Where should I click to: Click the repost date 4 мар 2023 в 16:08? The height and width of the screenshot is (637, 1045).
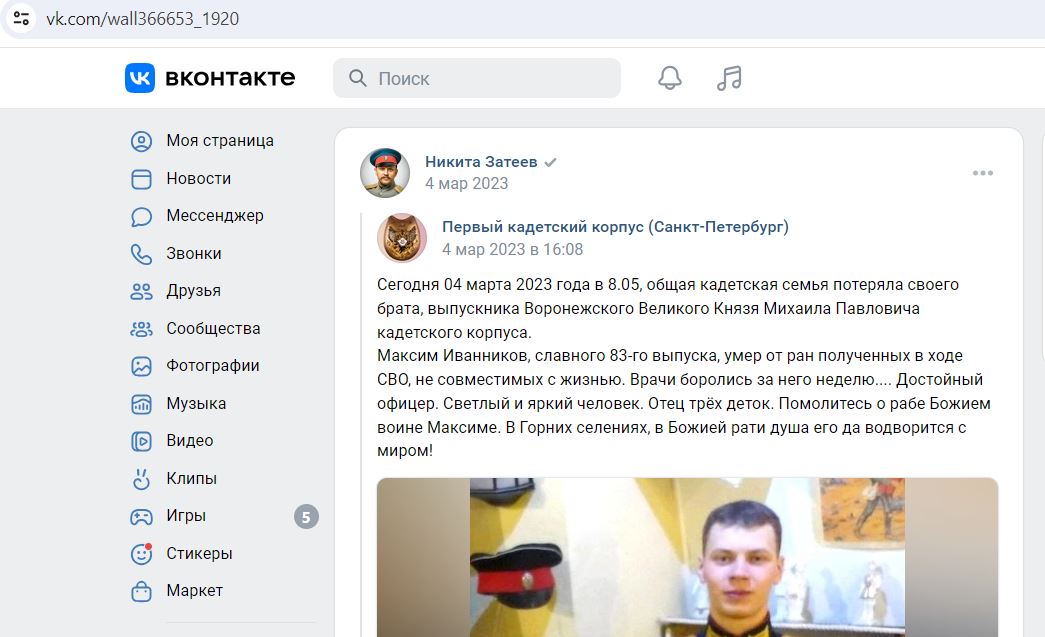pyautogui.click(x=513, y=249)
